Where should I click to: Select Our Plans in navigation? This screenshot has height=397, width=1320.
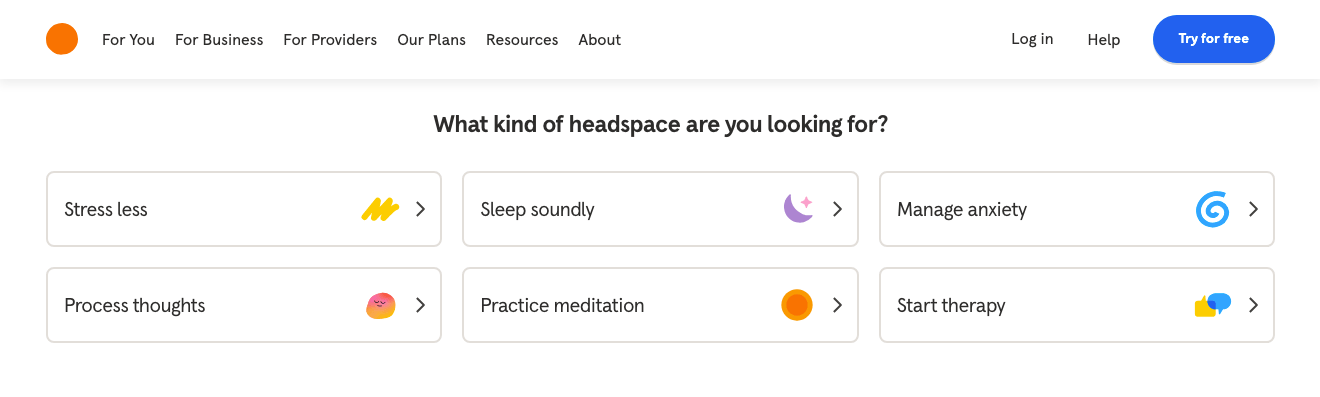coord(431,40)
